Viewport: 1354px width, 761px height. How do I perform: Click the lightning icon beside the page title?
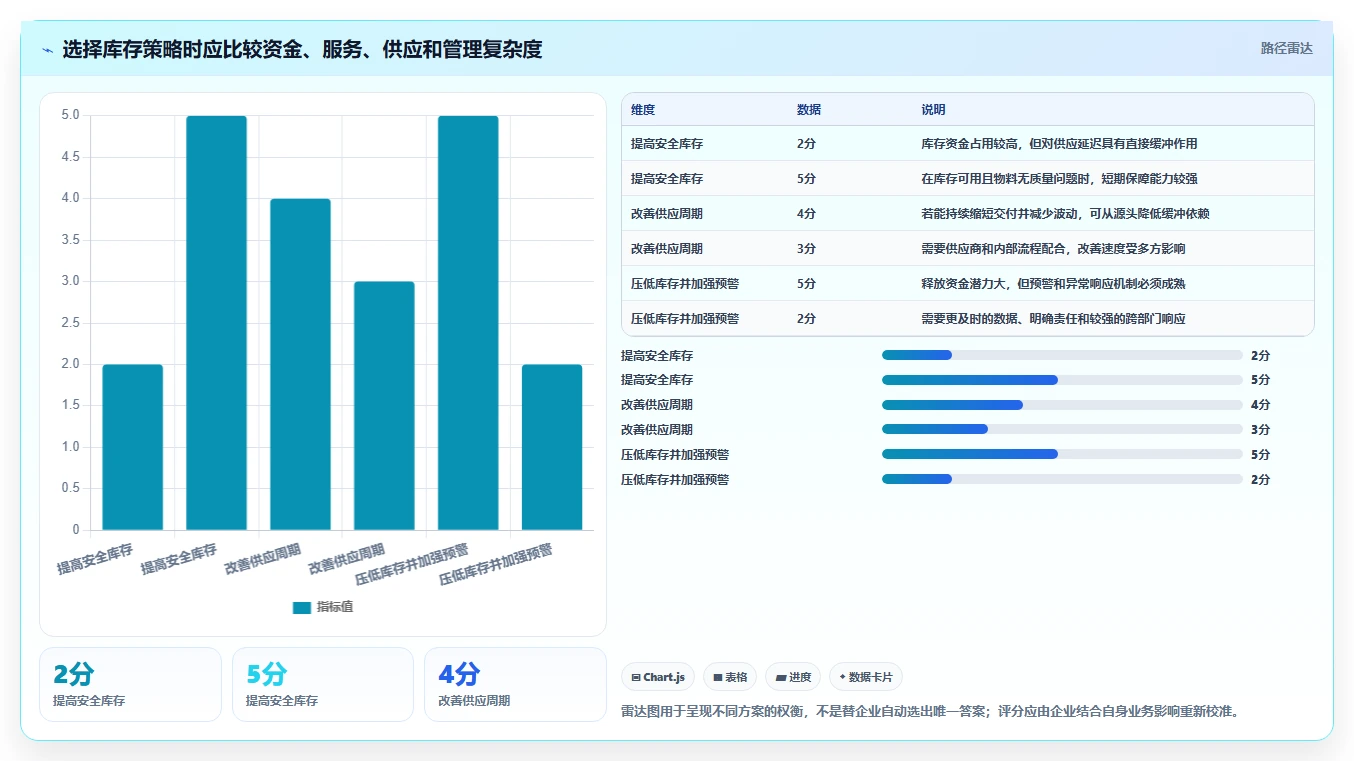pos(48,50)
